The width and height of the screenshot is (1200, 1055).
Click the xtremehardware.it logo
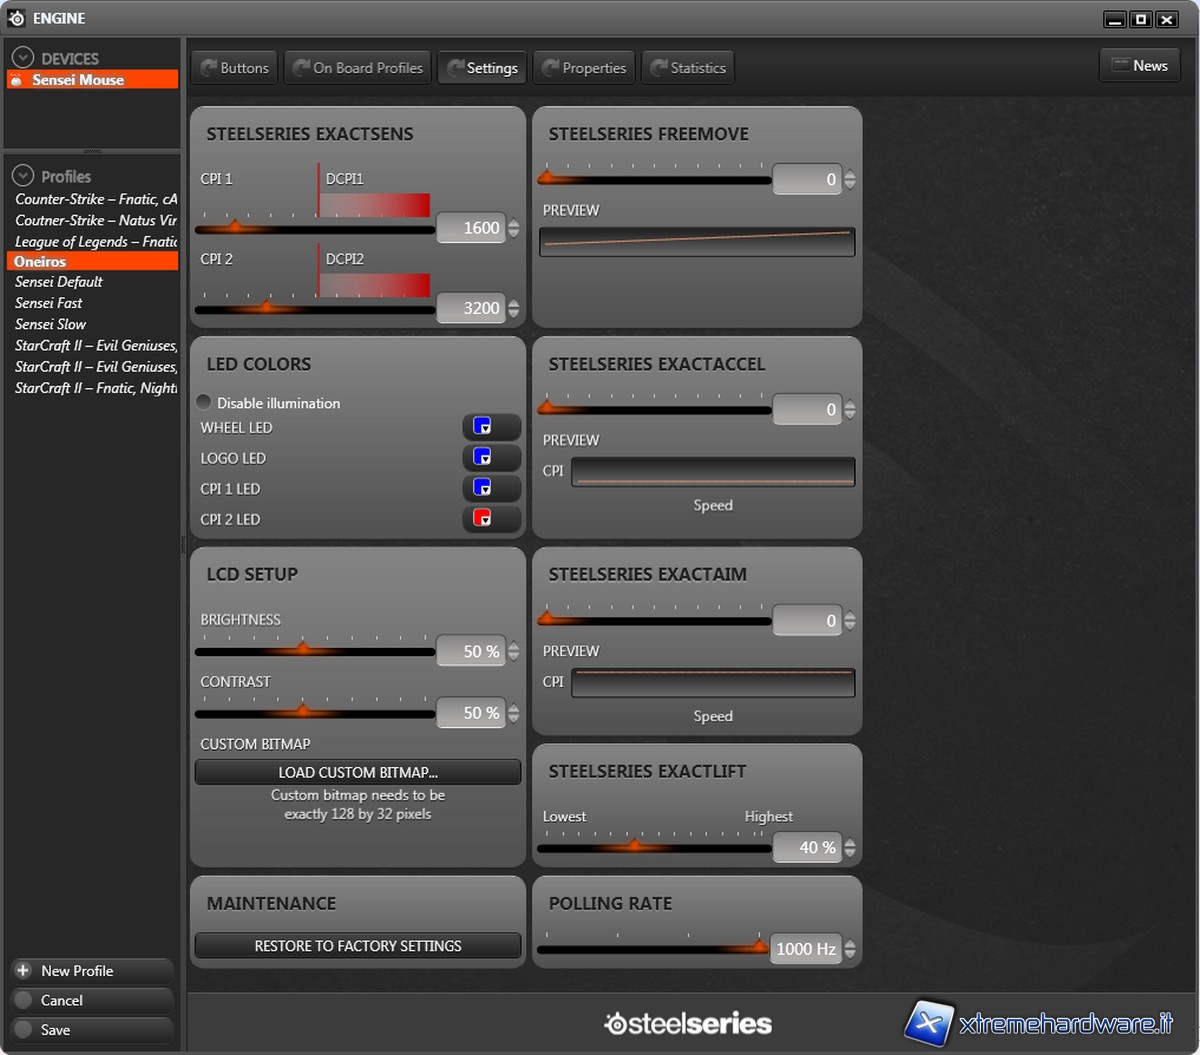click(1040, 1023)
